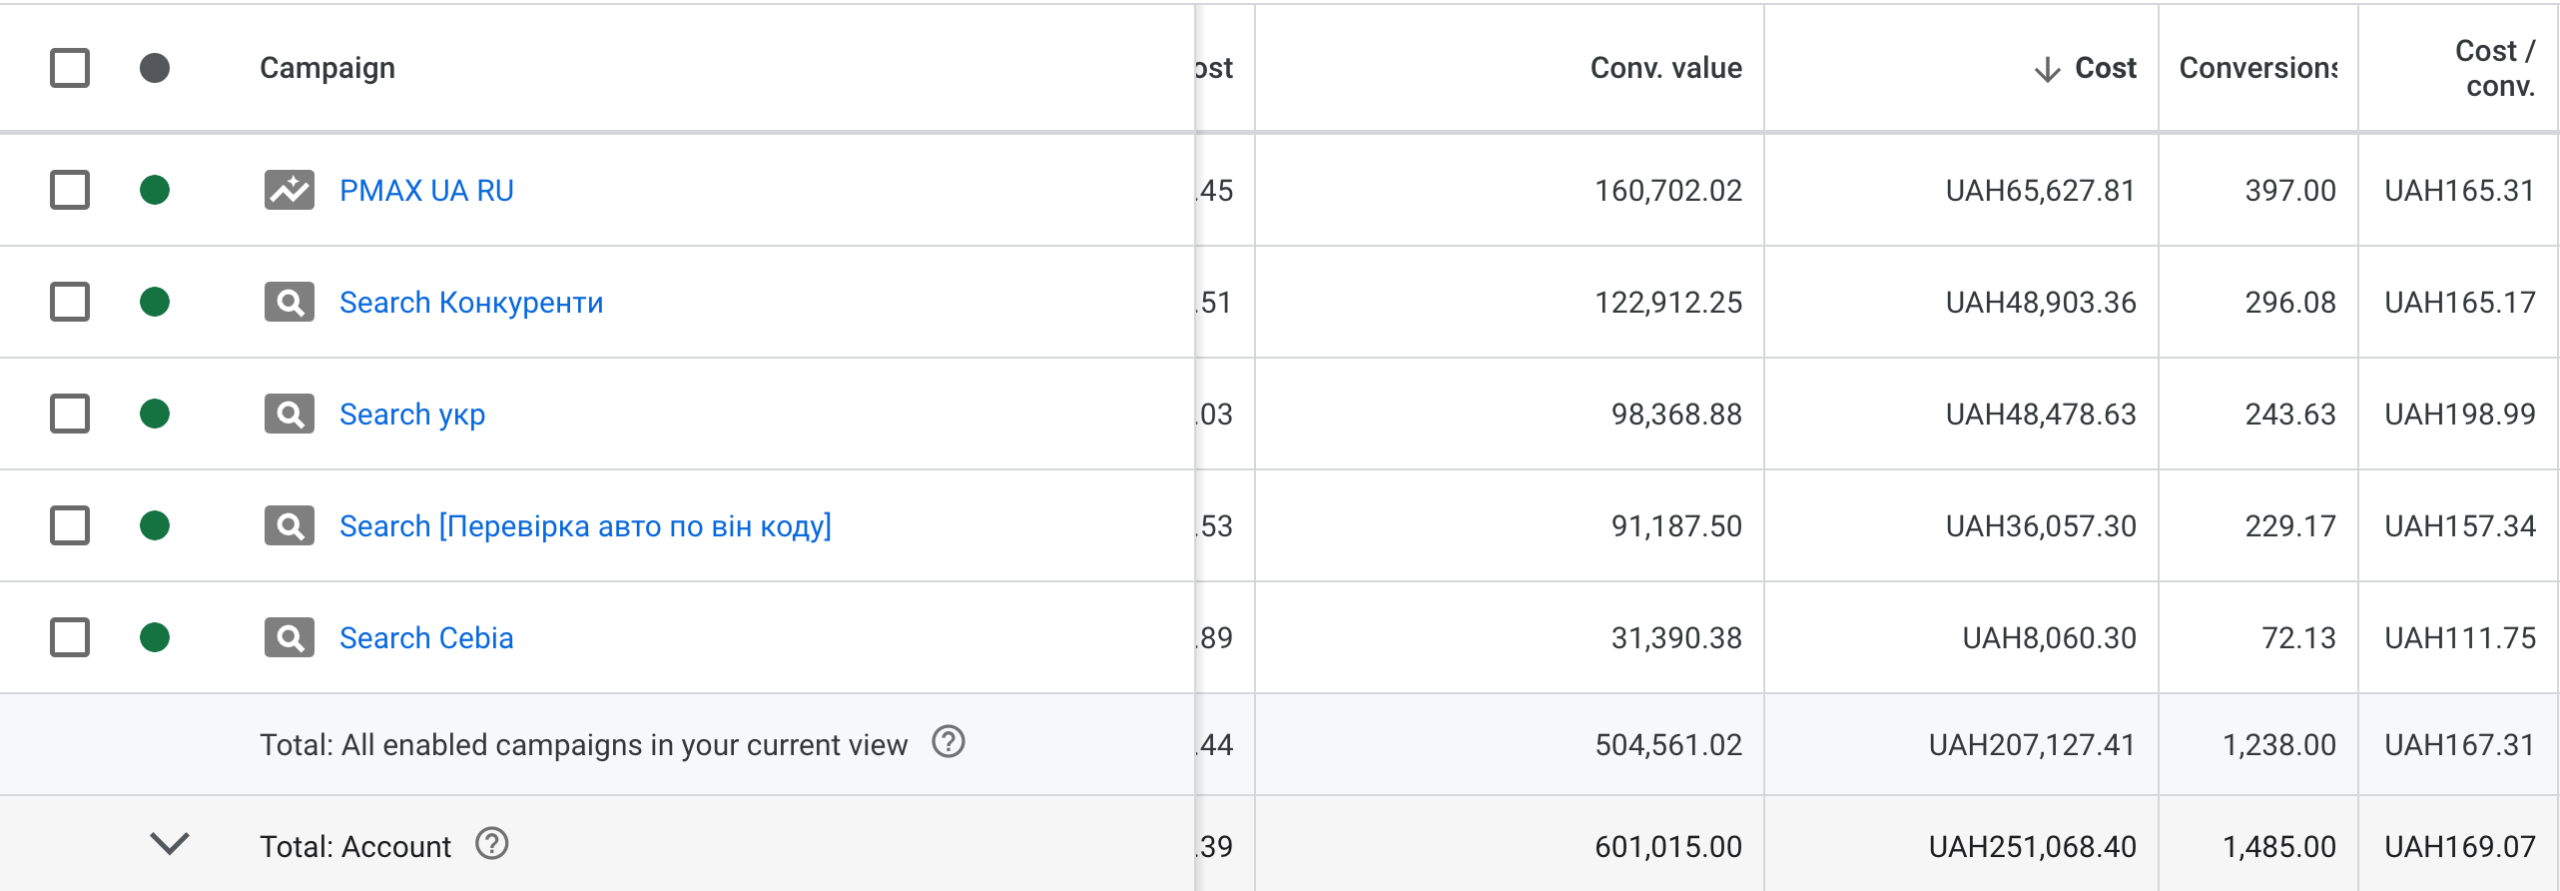Check the box for PMAX UA RU campaign

point(70,190)
